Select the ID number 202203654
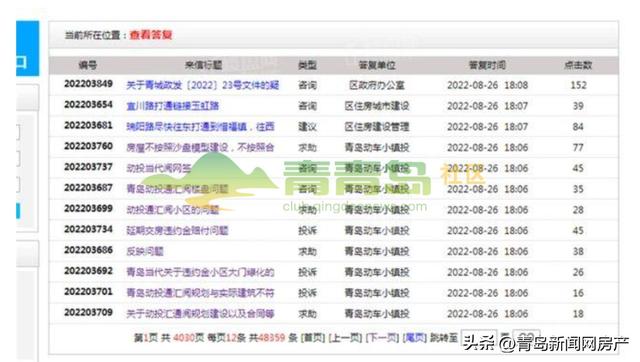640x362 pixels. 88,104
